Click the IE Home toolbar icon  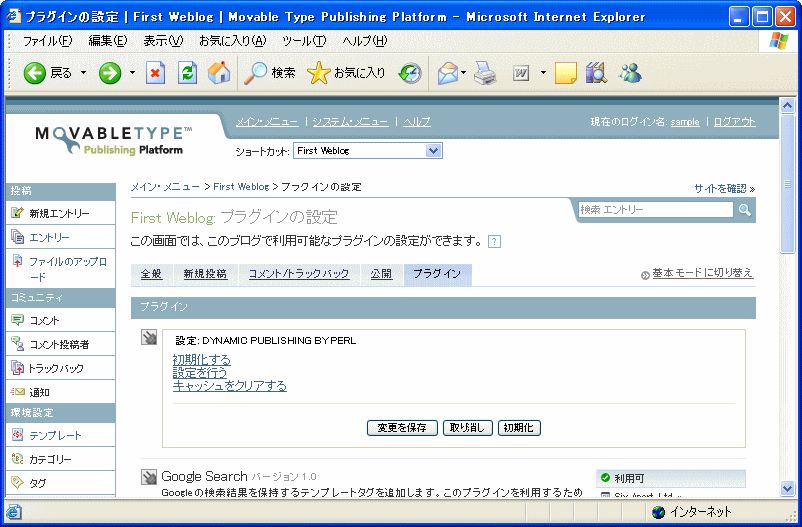point(218,73)
